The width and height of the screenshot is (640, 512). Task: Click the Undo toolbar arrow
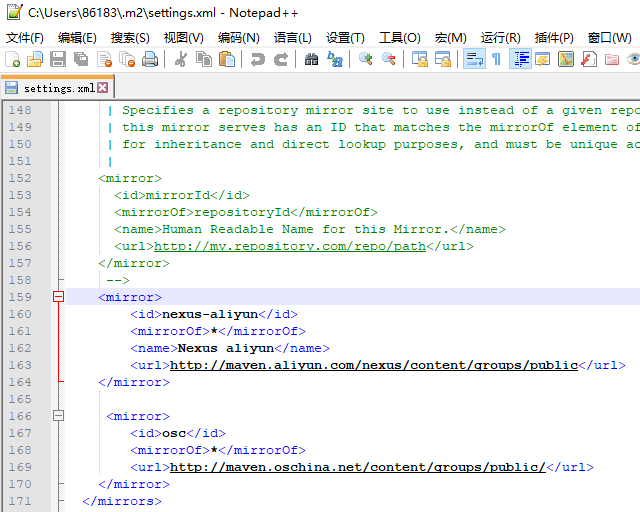coord(258,60)
